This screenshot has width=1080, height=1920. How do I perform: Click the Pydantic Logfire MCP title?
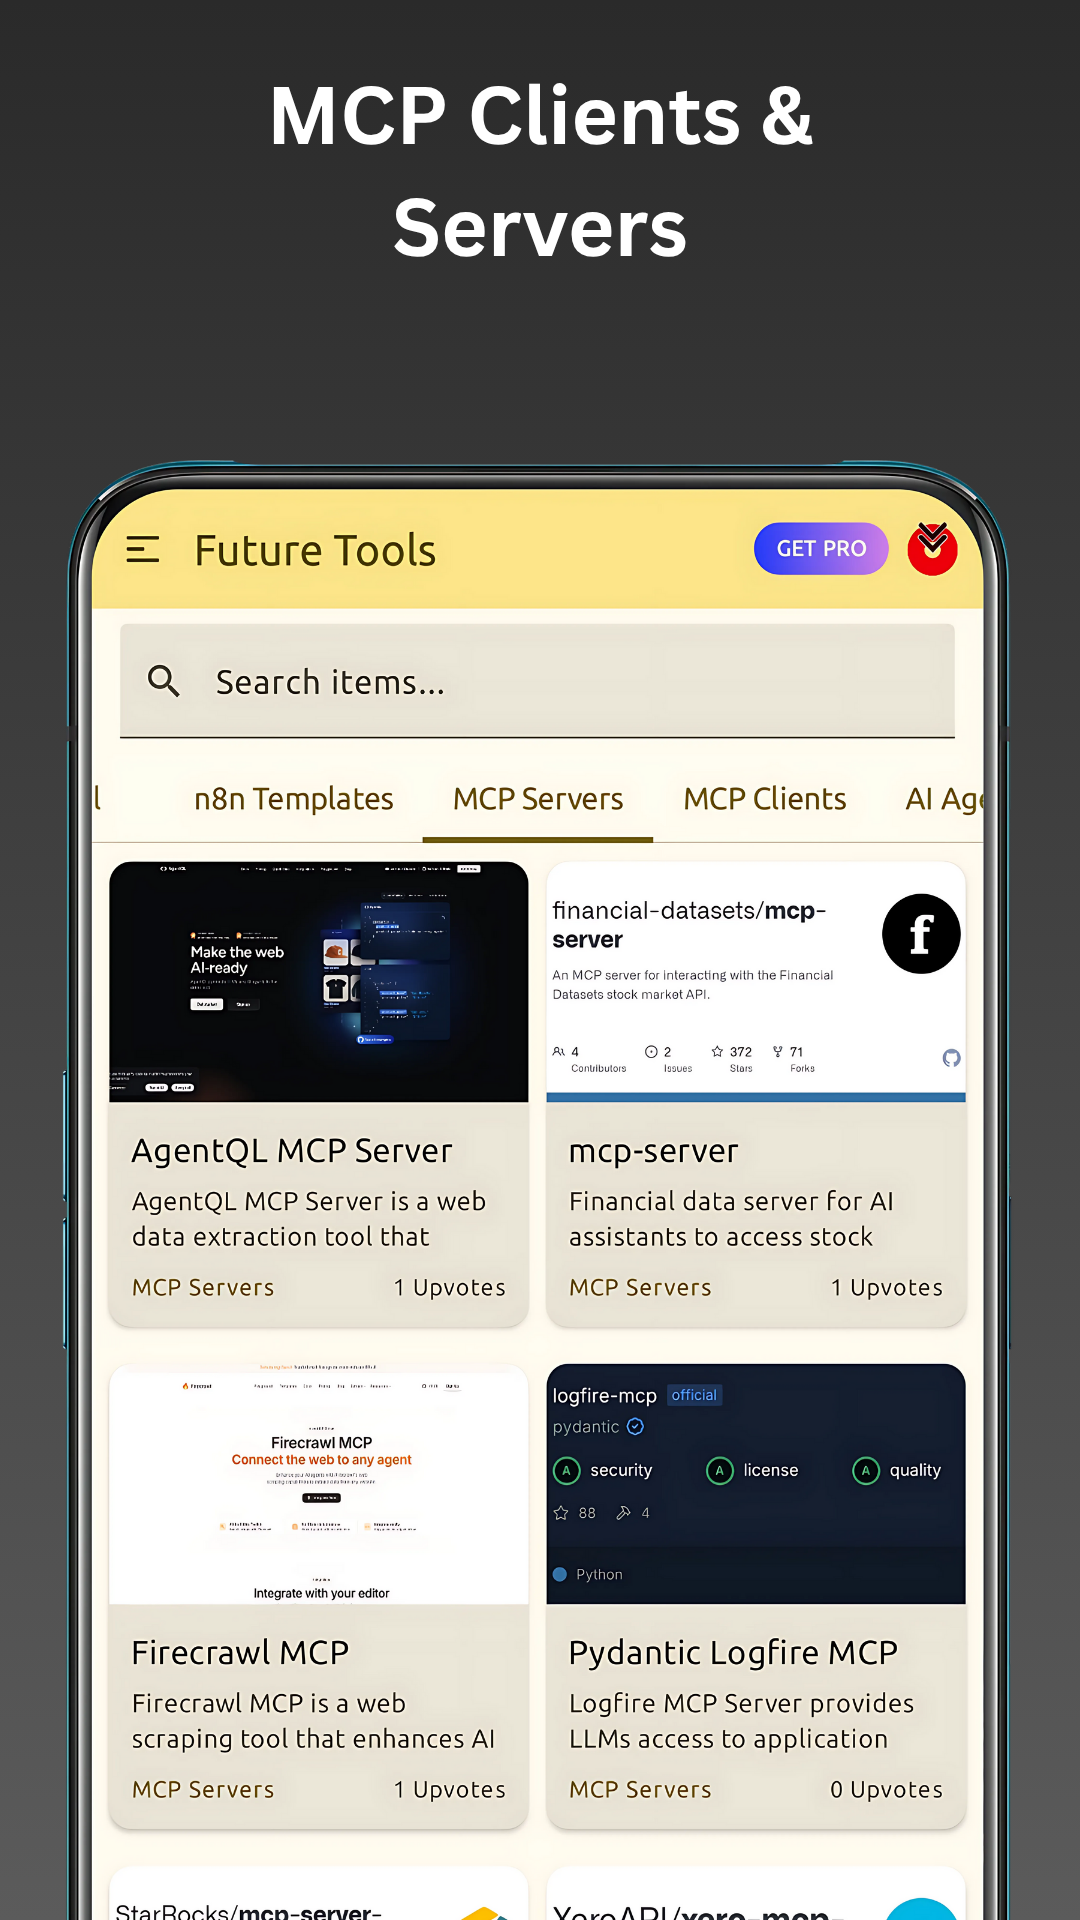click(733, 1653)
